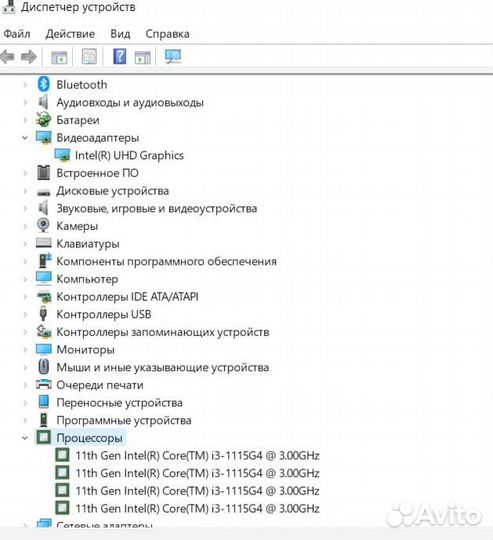Click the USB plug icon beside Контроллеры USB
Screen dimensions: 493x540
(x=43, y=314)
